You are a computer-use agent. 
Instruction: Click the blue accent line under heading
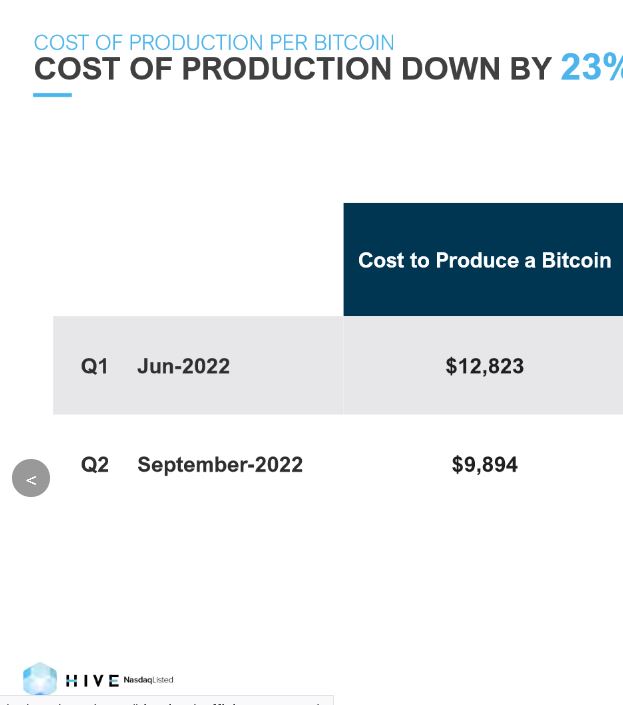(x=52, y=95)
